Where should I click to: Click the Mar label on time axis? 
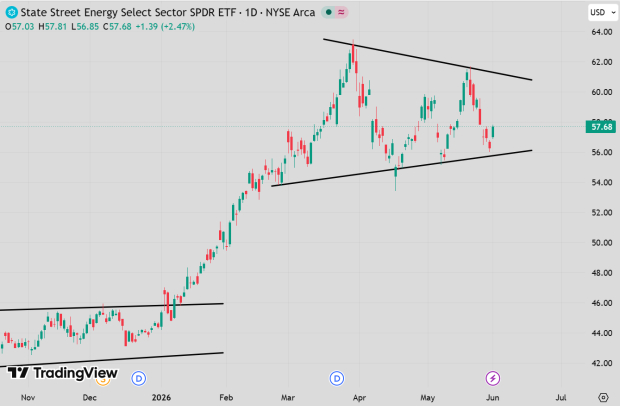[x=288, y=397]
